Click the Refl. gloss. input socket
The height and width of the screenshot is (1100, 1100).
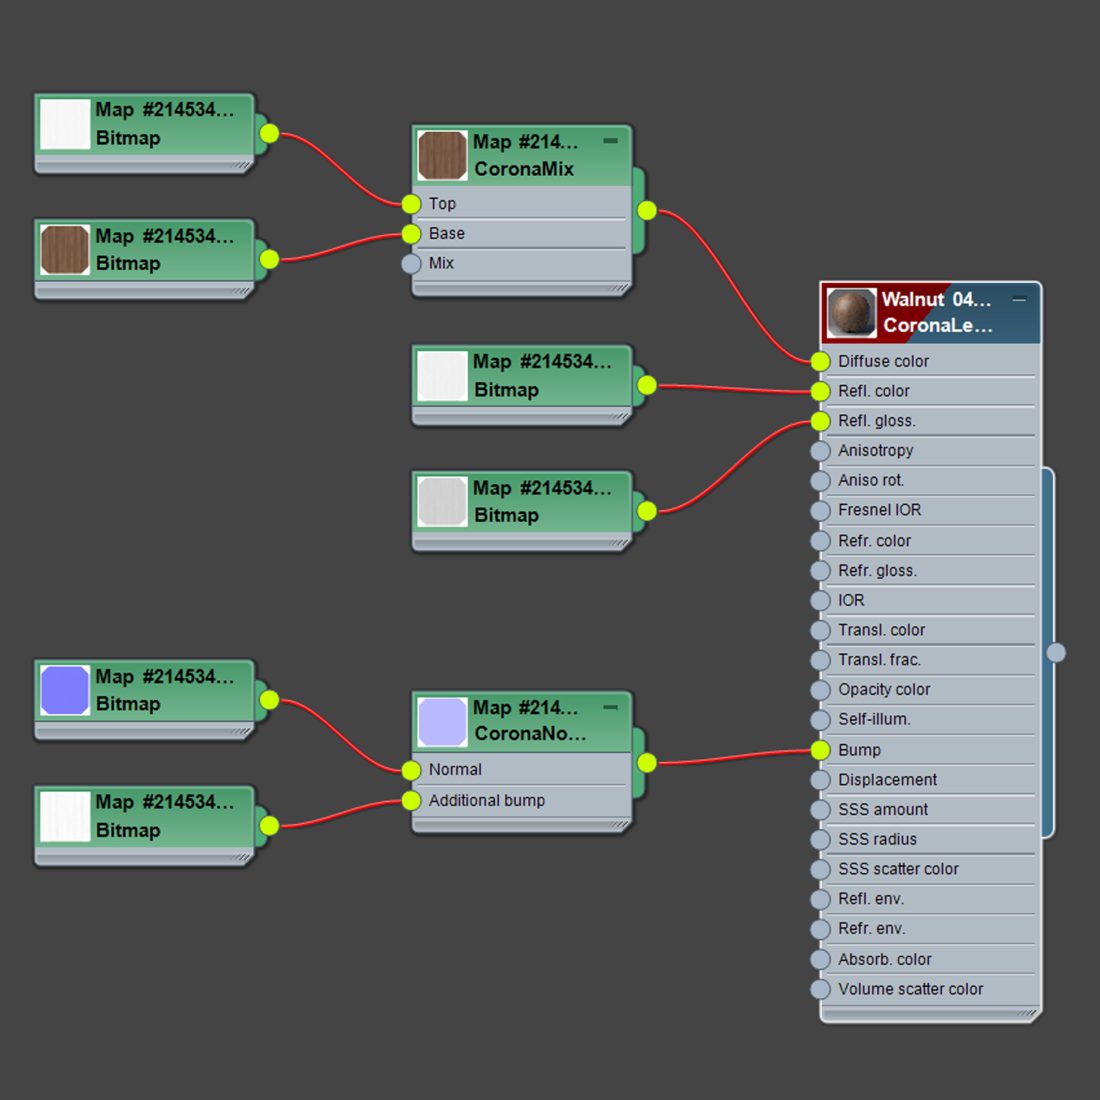pos(820,421)
